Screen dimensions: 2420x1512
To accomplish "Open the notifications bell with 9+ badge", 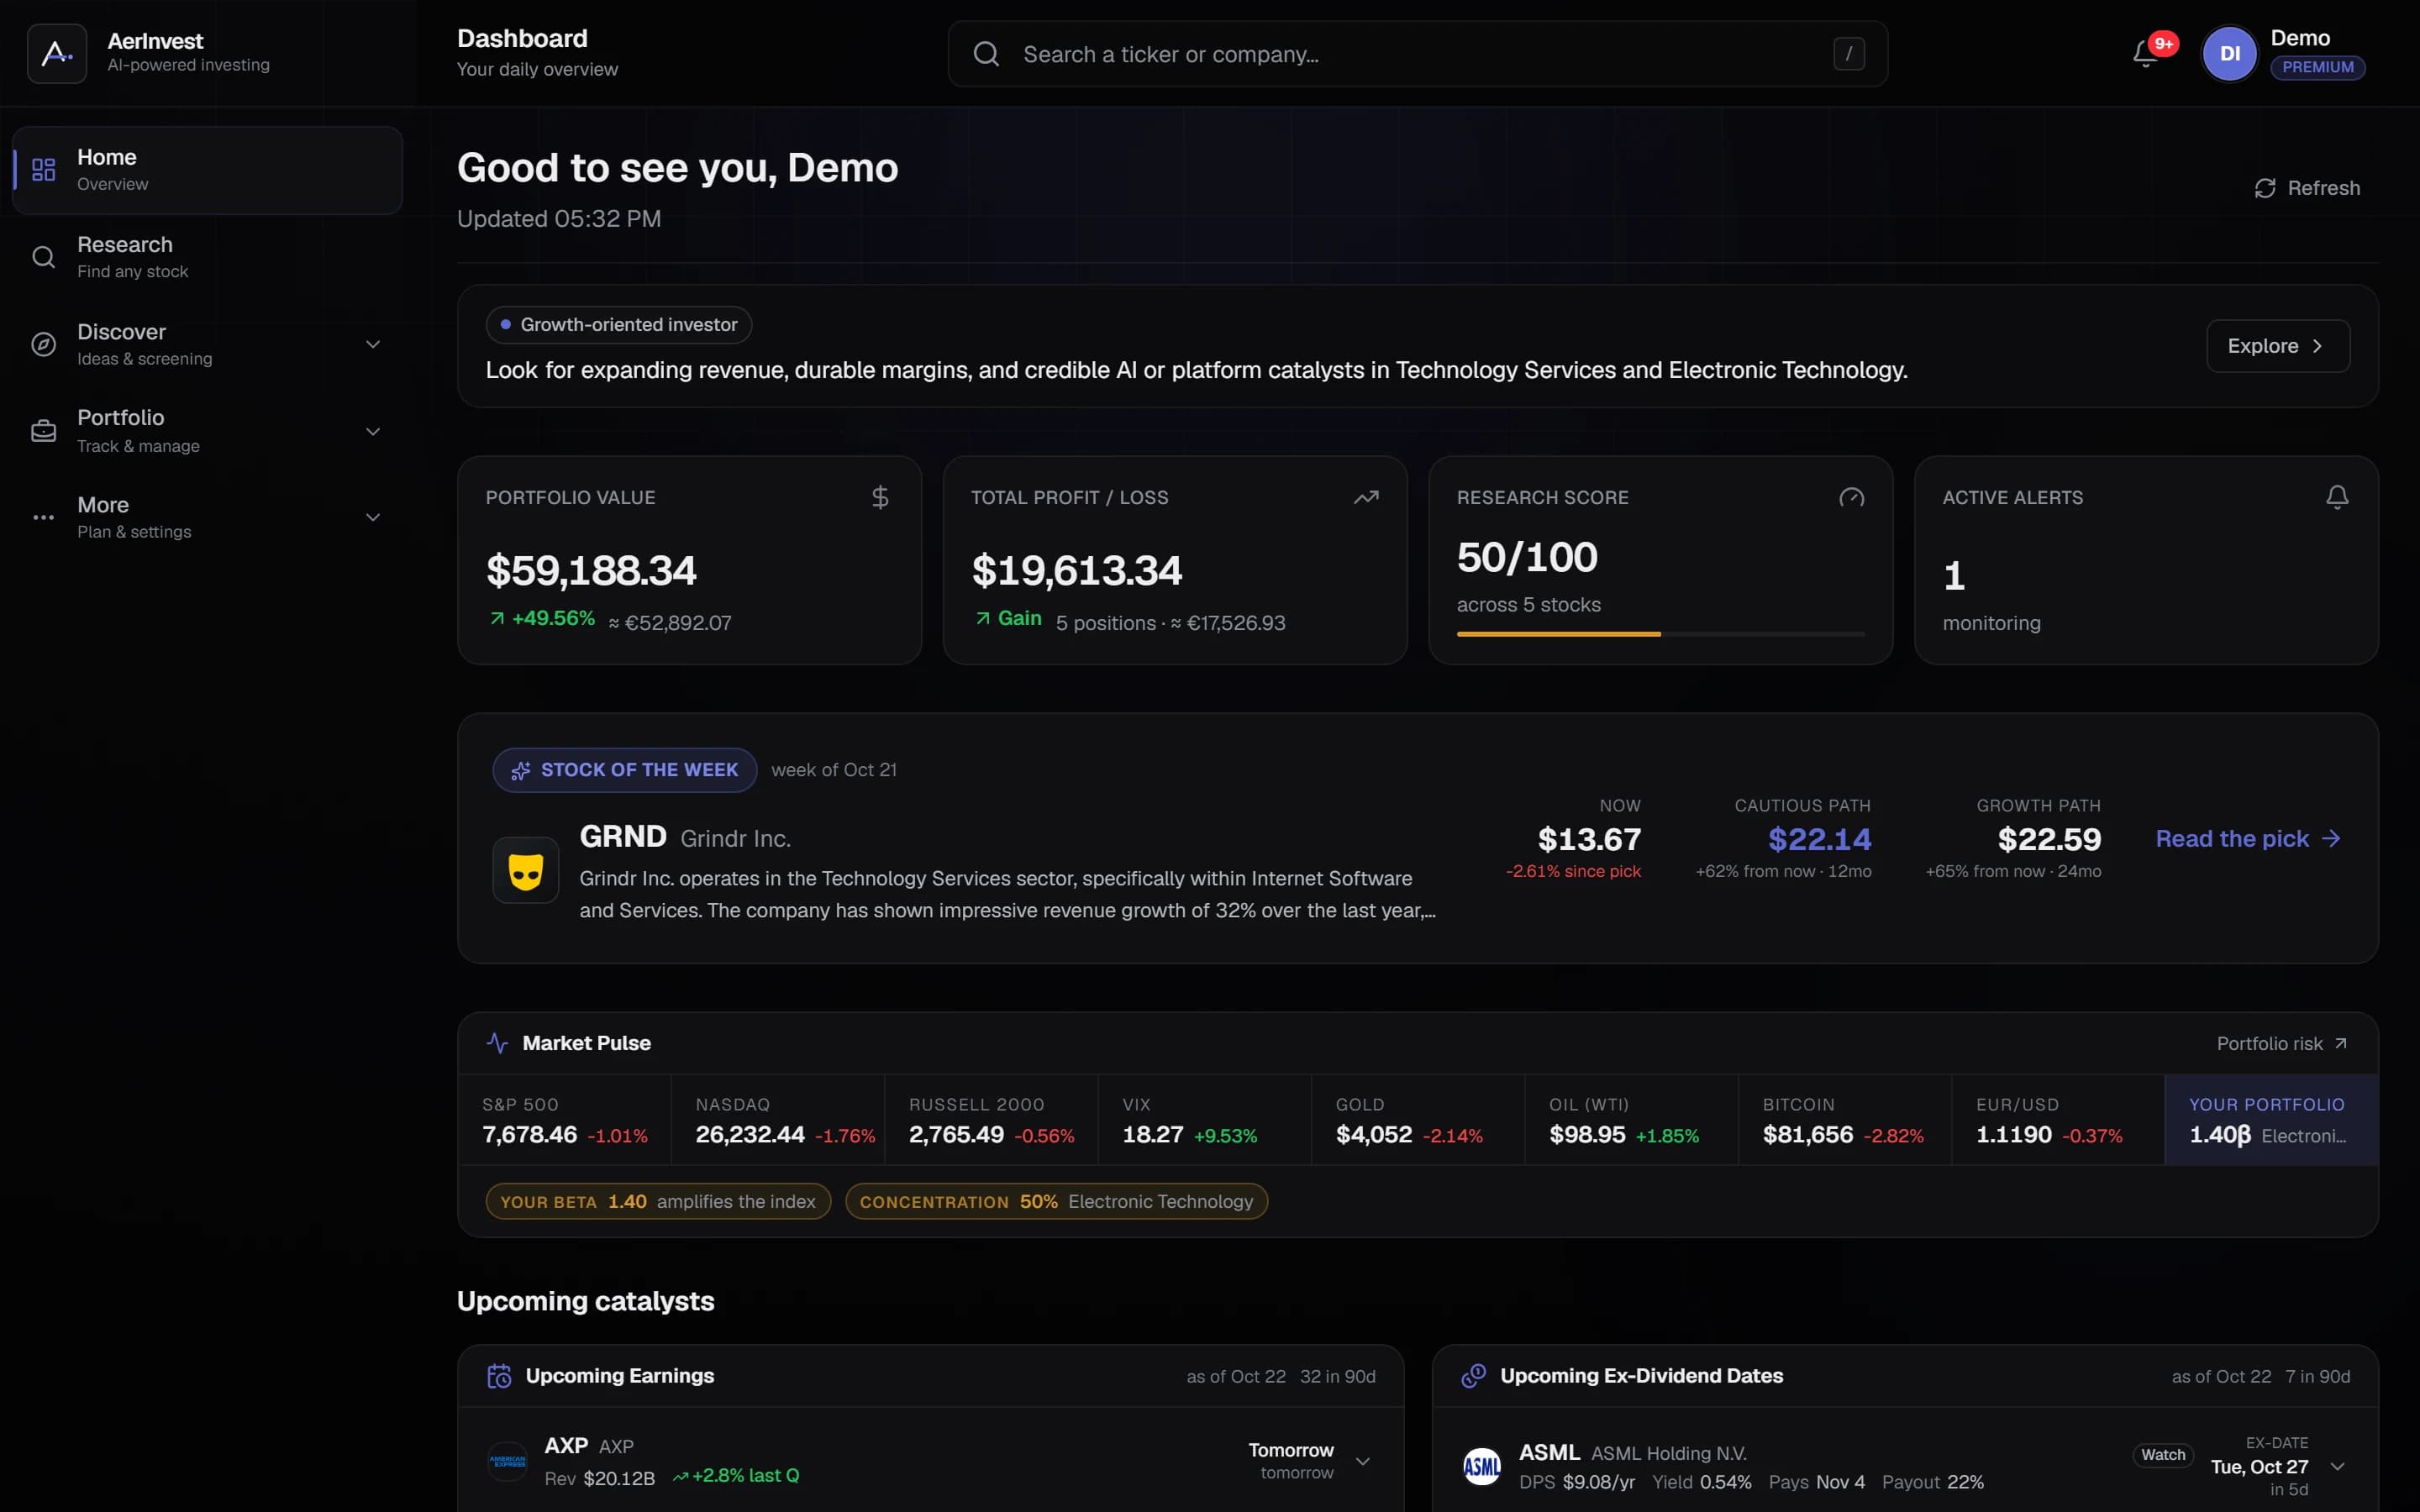I will click(2145, 53).
